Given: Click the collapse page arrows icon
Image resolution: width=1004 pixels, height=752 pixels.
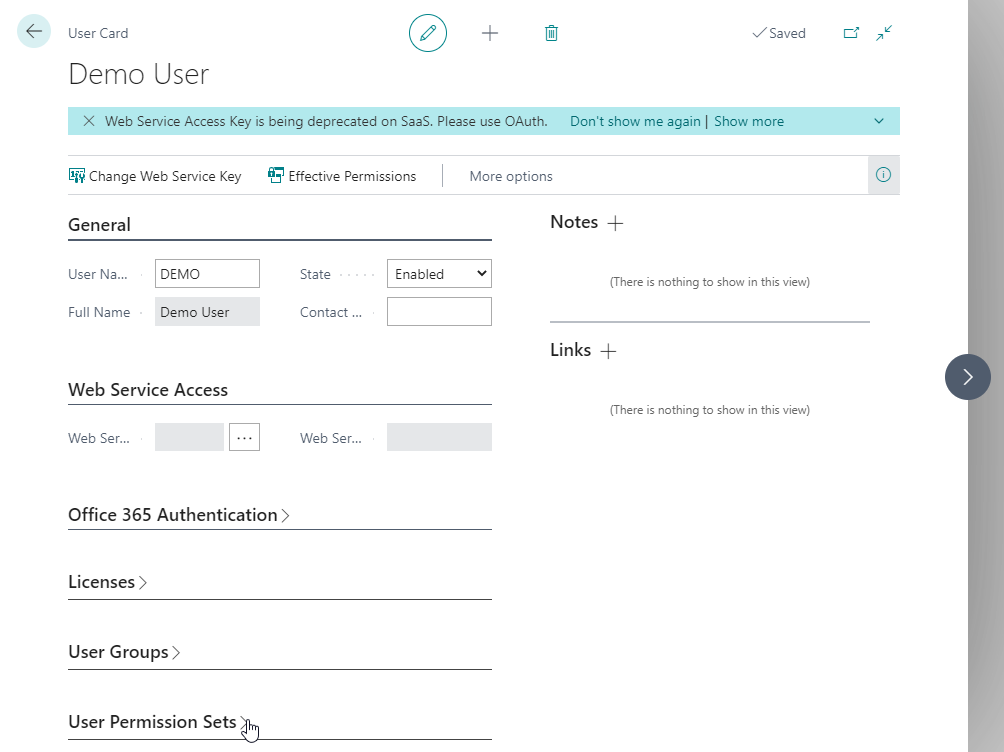Looking at the screenshot, I should 884,33.
